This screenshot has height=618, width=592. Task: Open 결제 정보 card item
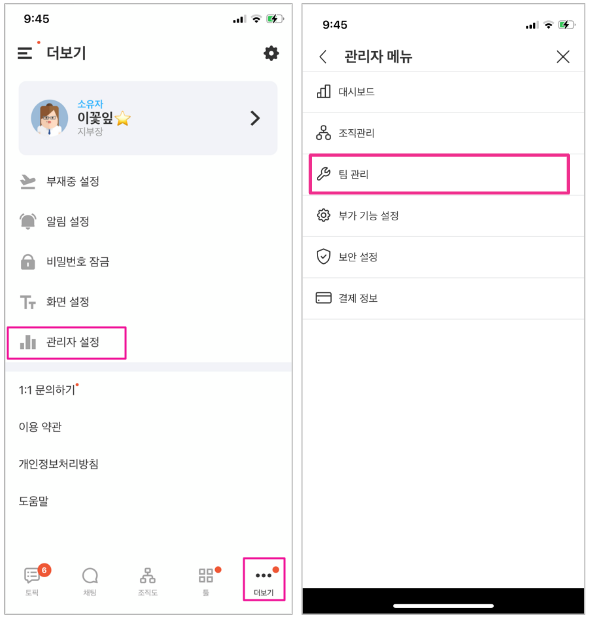443,298
